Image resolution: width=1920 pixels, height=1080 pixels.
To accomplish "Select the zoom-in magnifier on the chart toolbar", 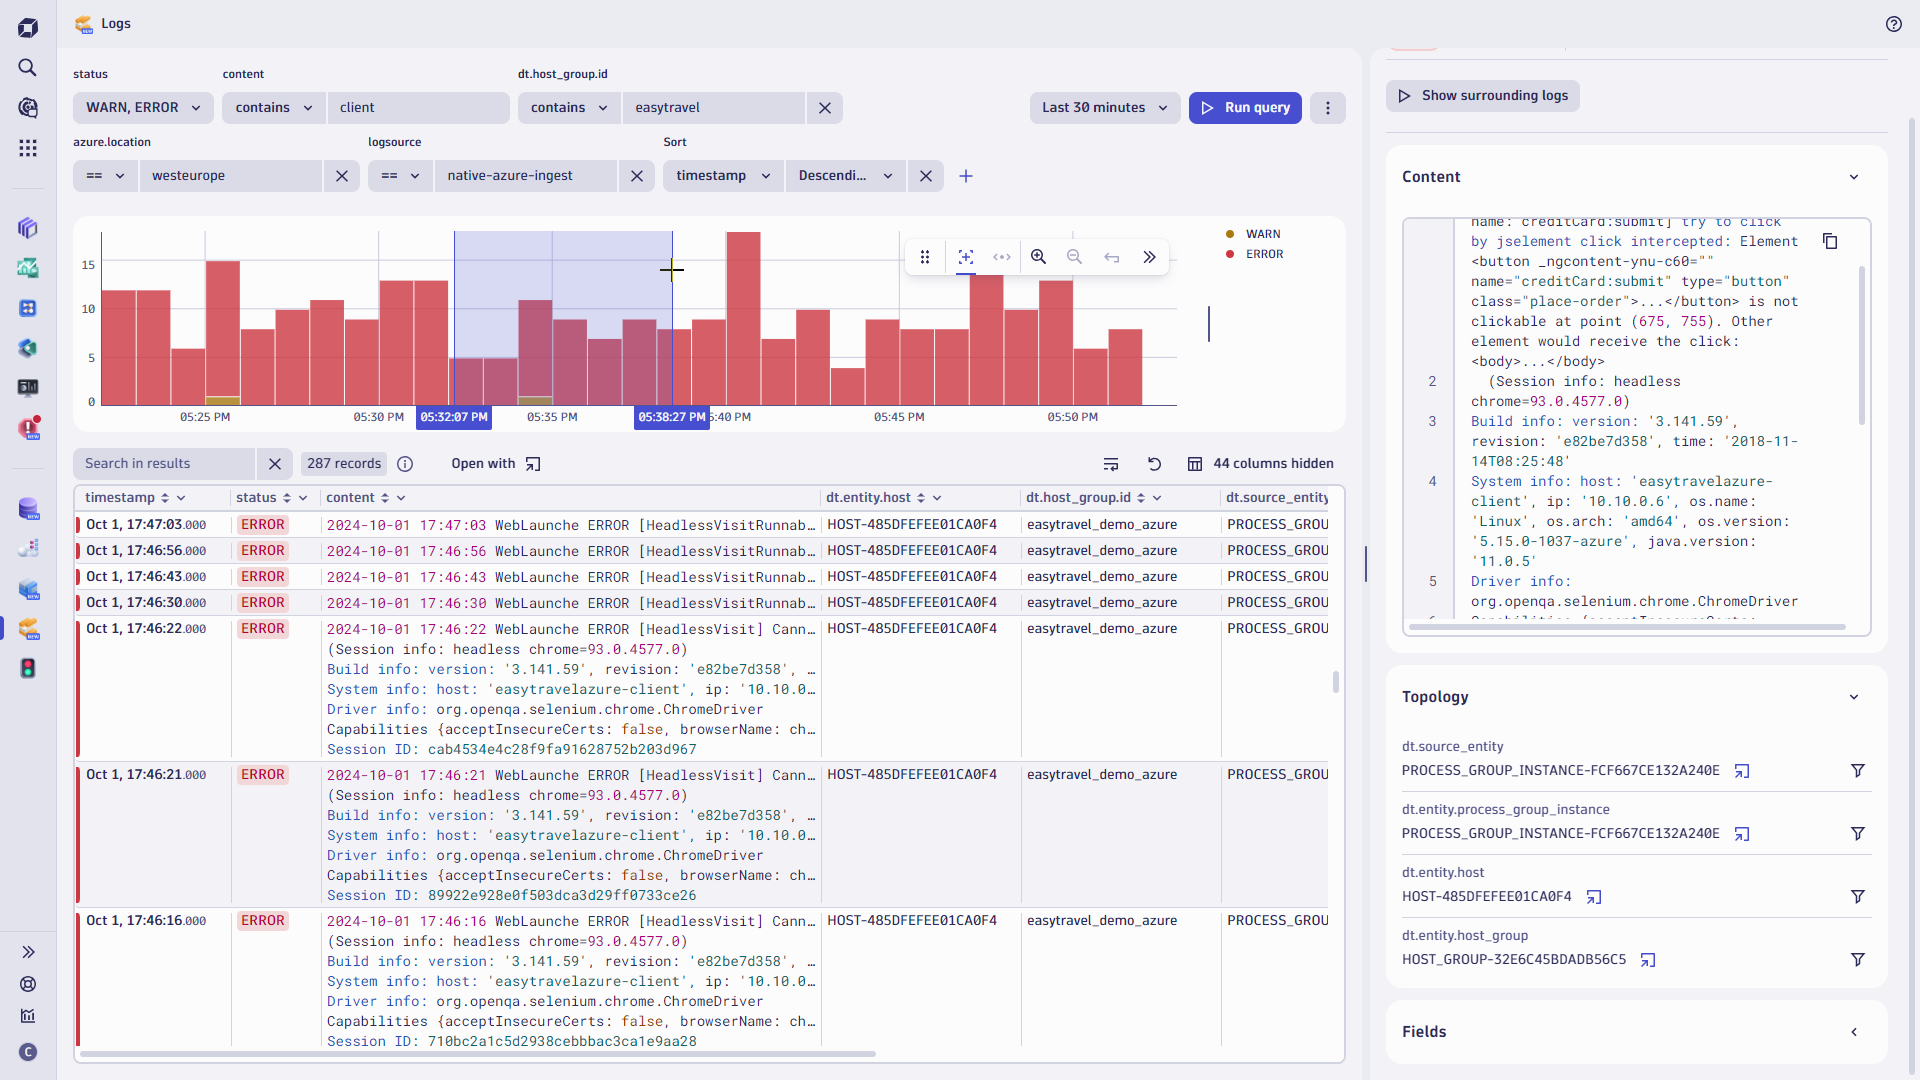I will [1038, 257].
